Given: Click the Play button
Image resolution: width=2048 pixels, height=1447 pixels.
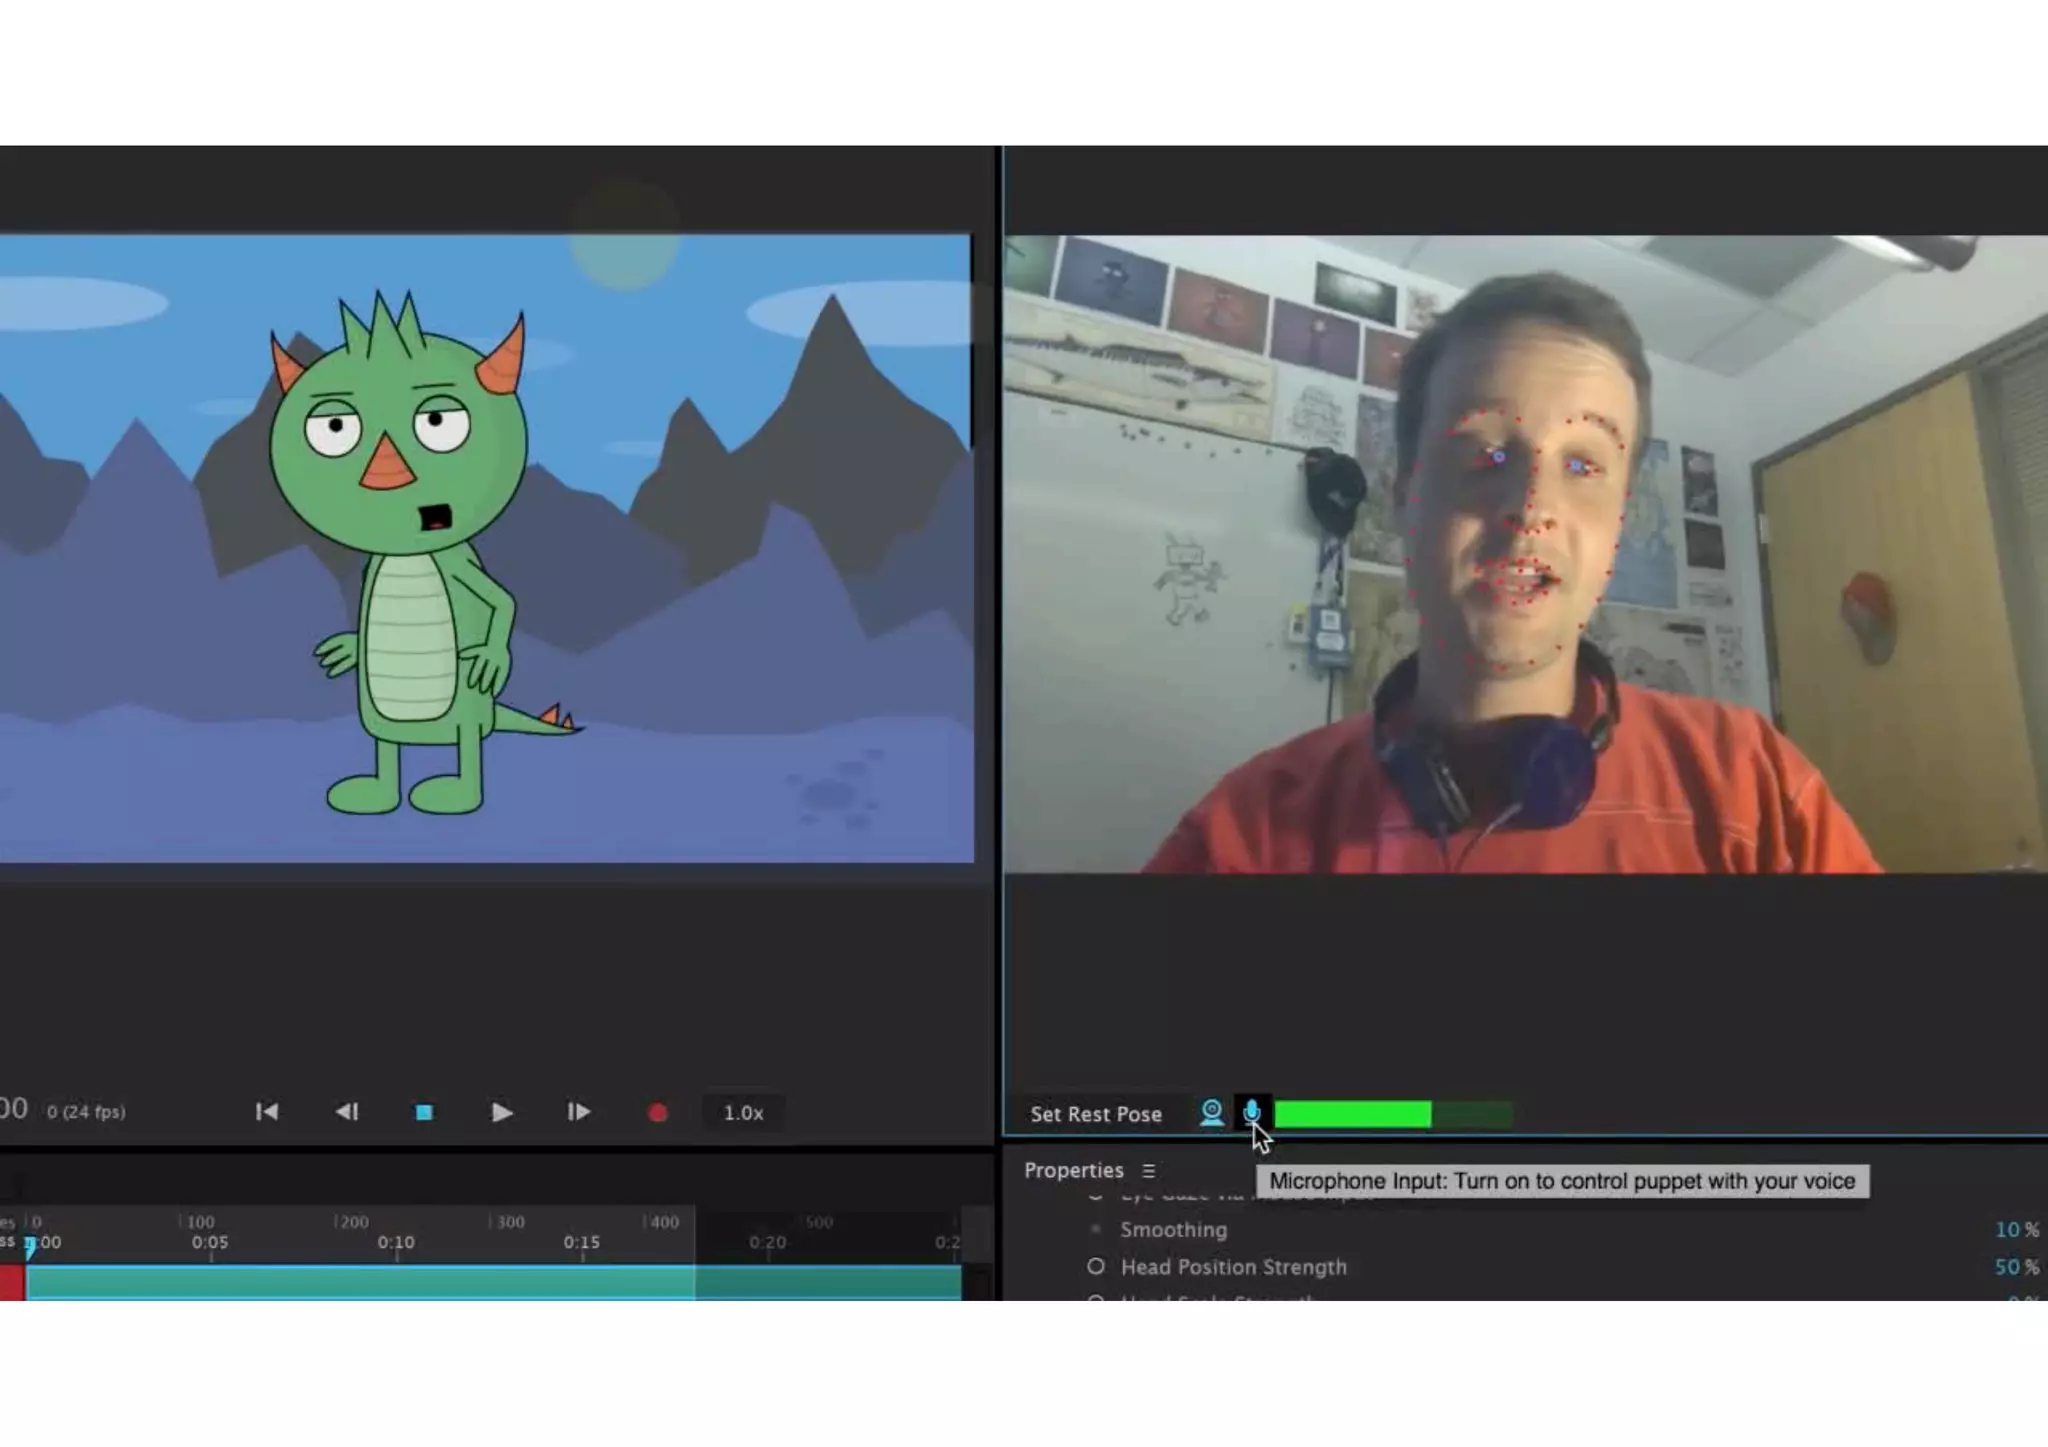Looking at the screenshot, I should (x=502, y=1112).
